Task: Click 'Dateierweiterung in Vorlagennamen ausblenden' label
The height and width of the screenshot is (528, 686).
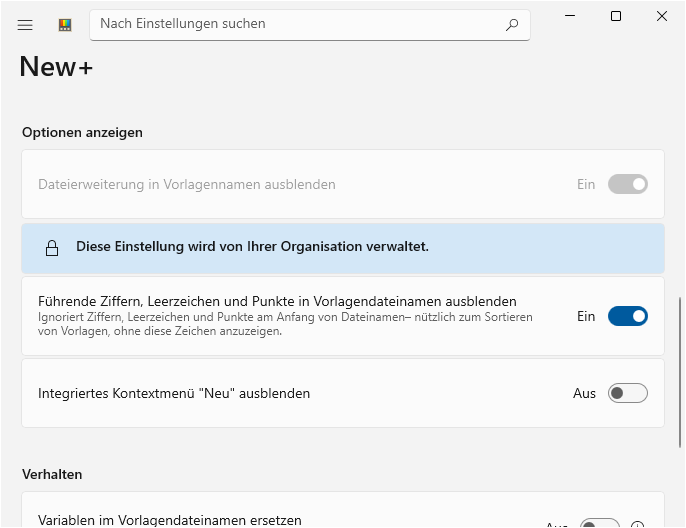Action: 187,184
